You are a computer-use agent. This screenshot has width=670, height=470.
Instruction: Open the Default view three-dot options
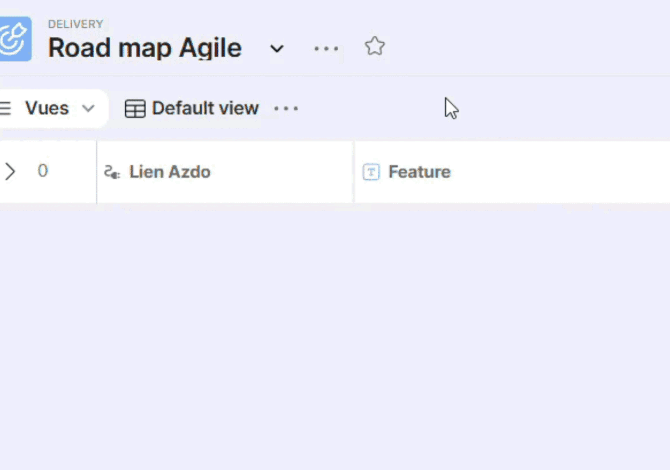click(x=286, y=108)
